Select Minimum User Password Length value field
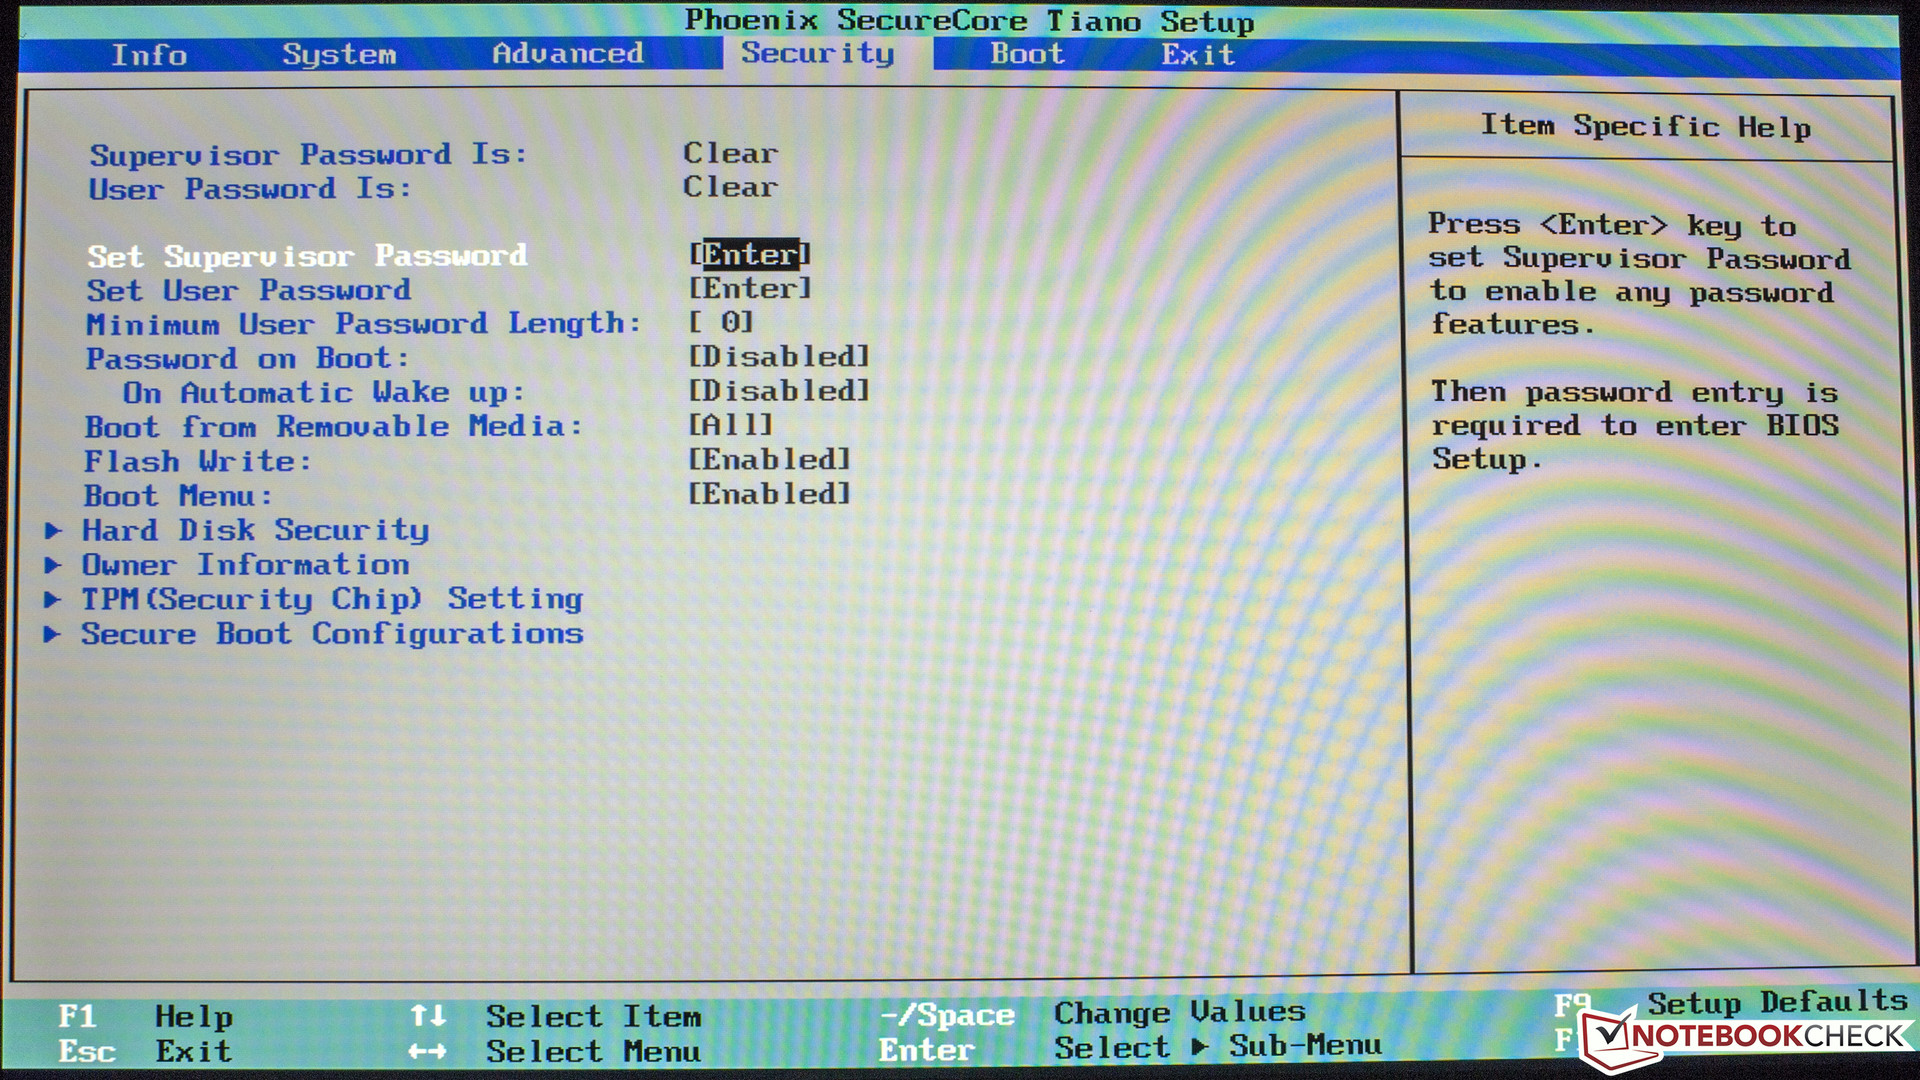The height and width of the screenshot is (1080, 1920). point(720,323)
